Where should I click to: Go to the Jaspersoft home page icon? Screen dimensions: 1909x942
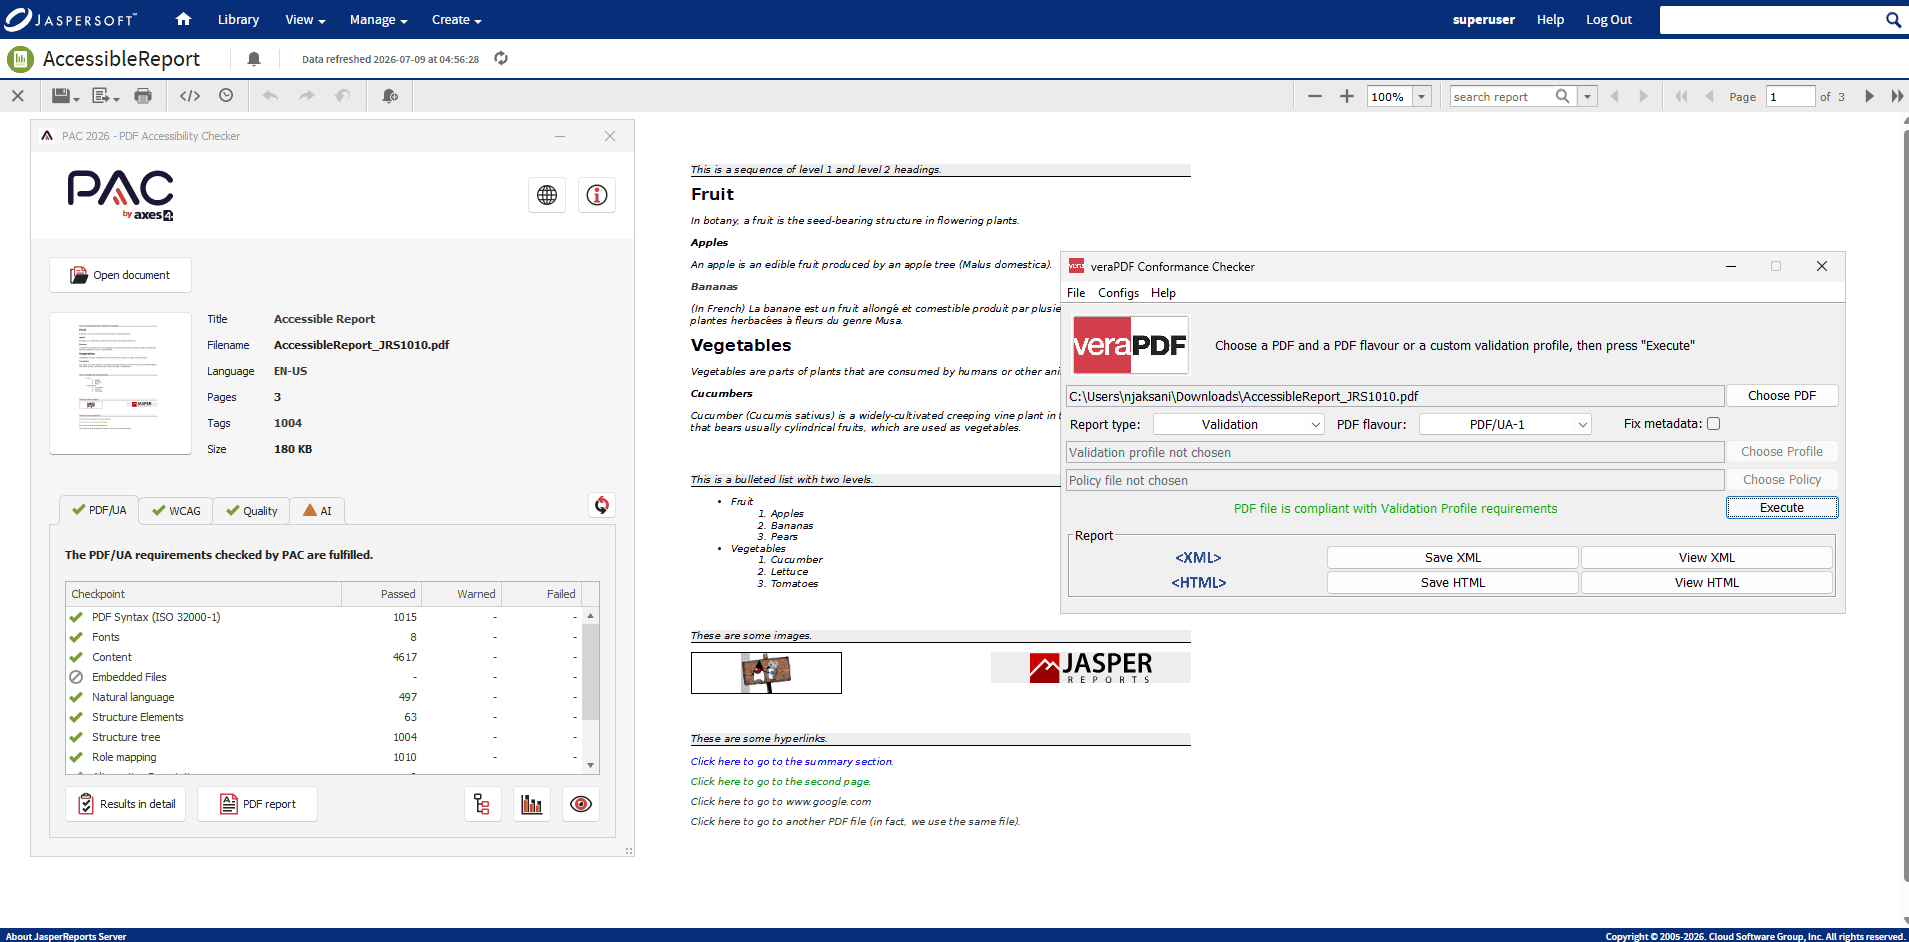(x=183, y=19)
